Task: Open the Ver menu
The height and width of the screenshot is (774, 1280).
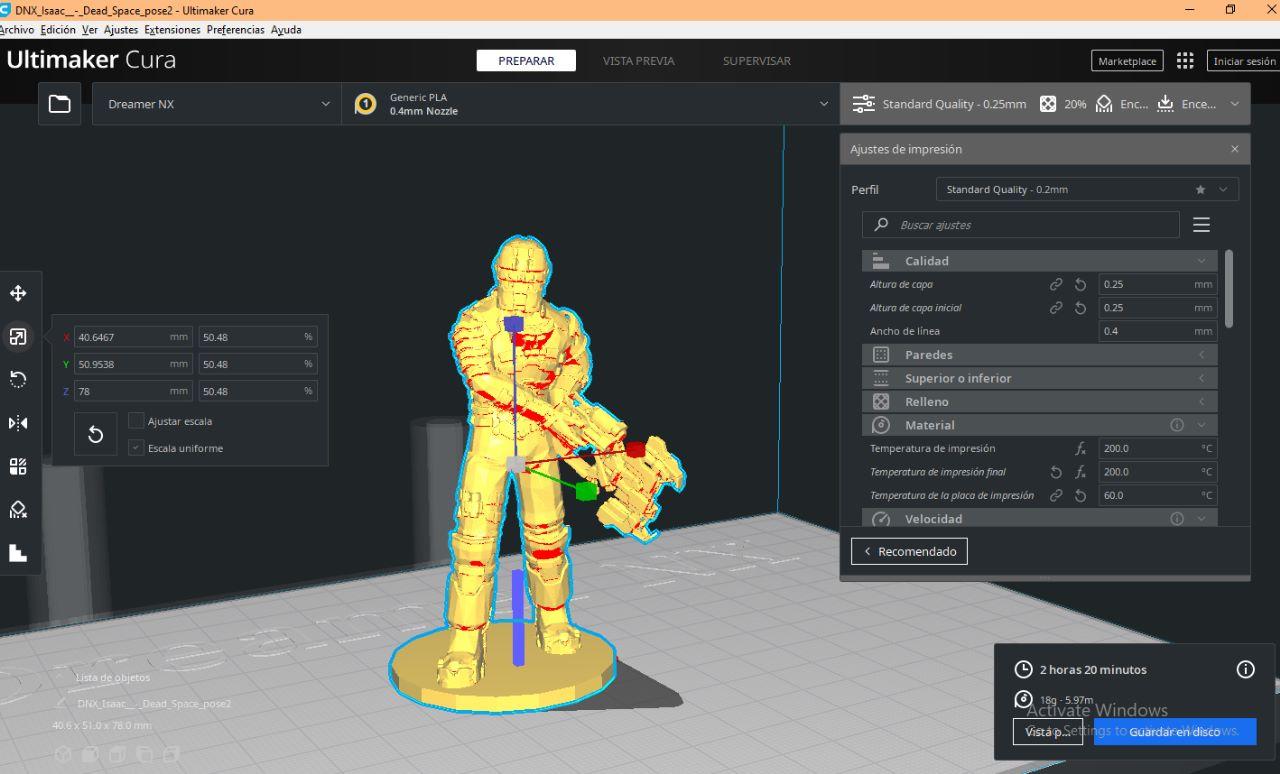Action: coord(90,30)
